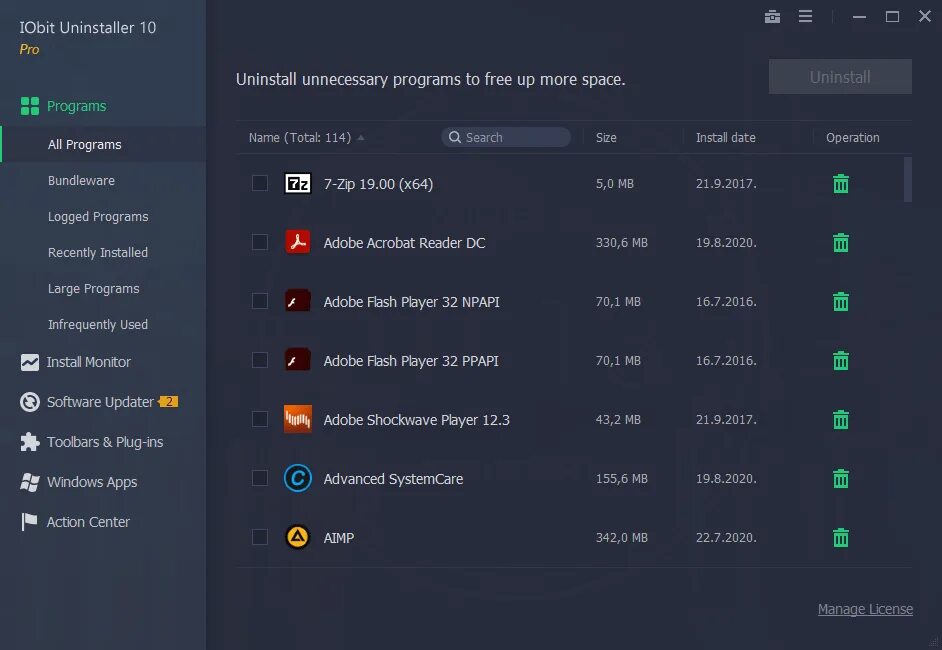Click trash icon for Adobe Shockwave Player 12.3

coord(840,419)
